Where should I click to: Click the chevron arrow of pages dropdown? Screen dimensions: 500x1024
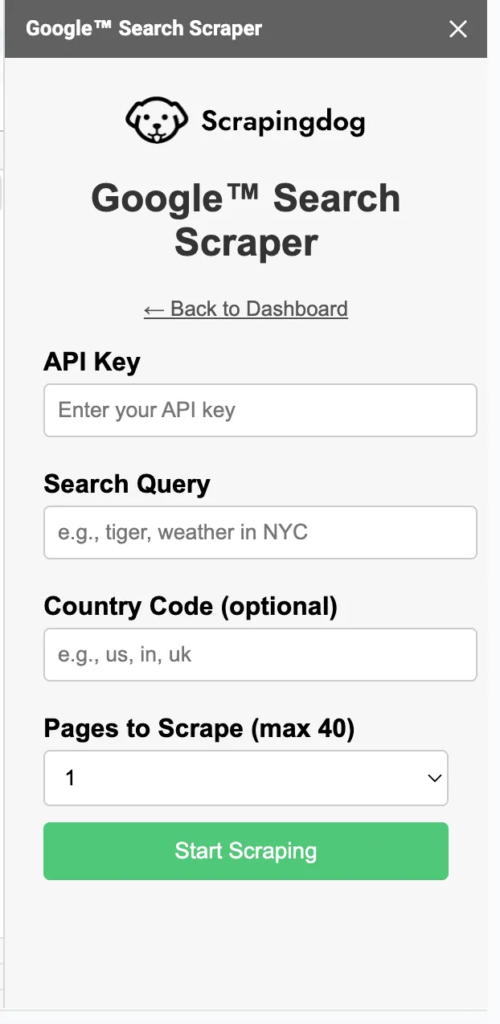coord(434,778)
